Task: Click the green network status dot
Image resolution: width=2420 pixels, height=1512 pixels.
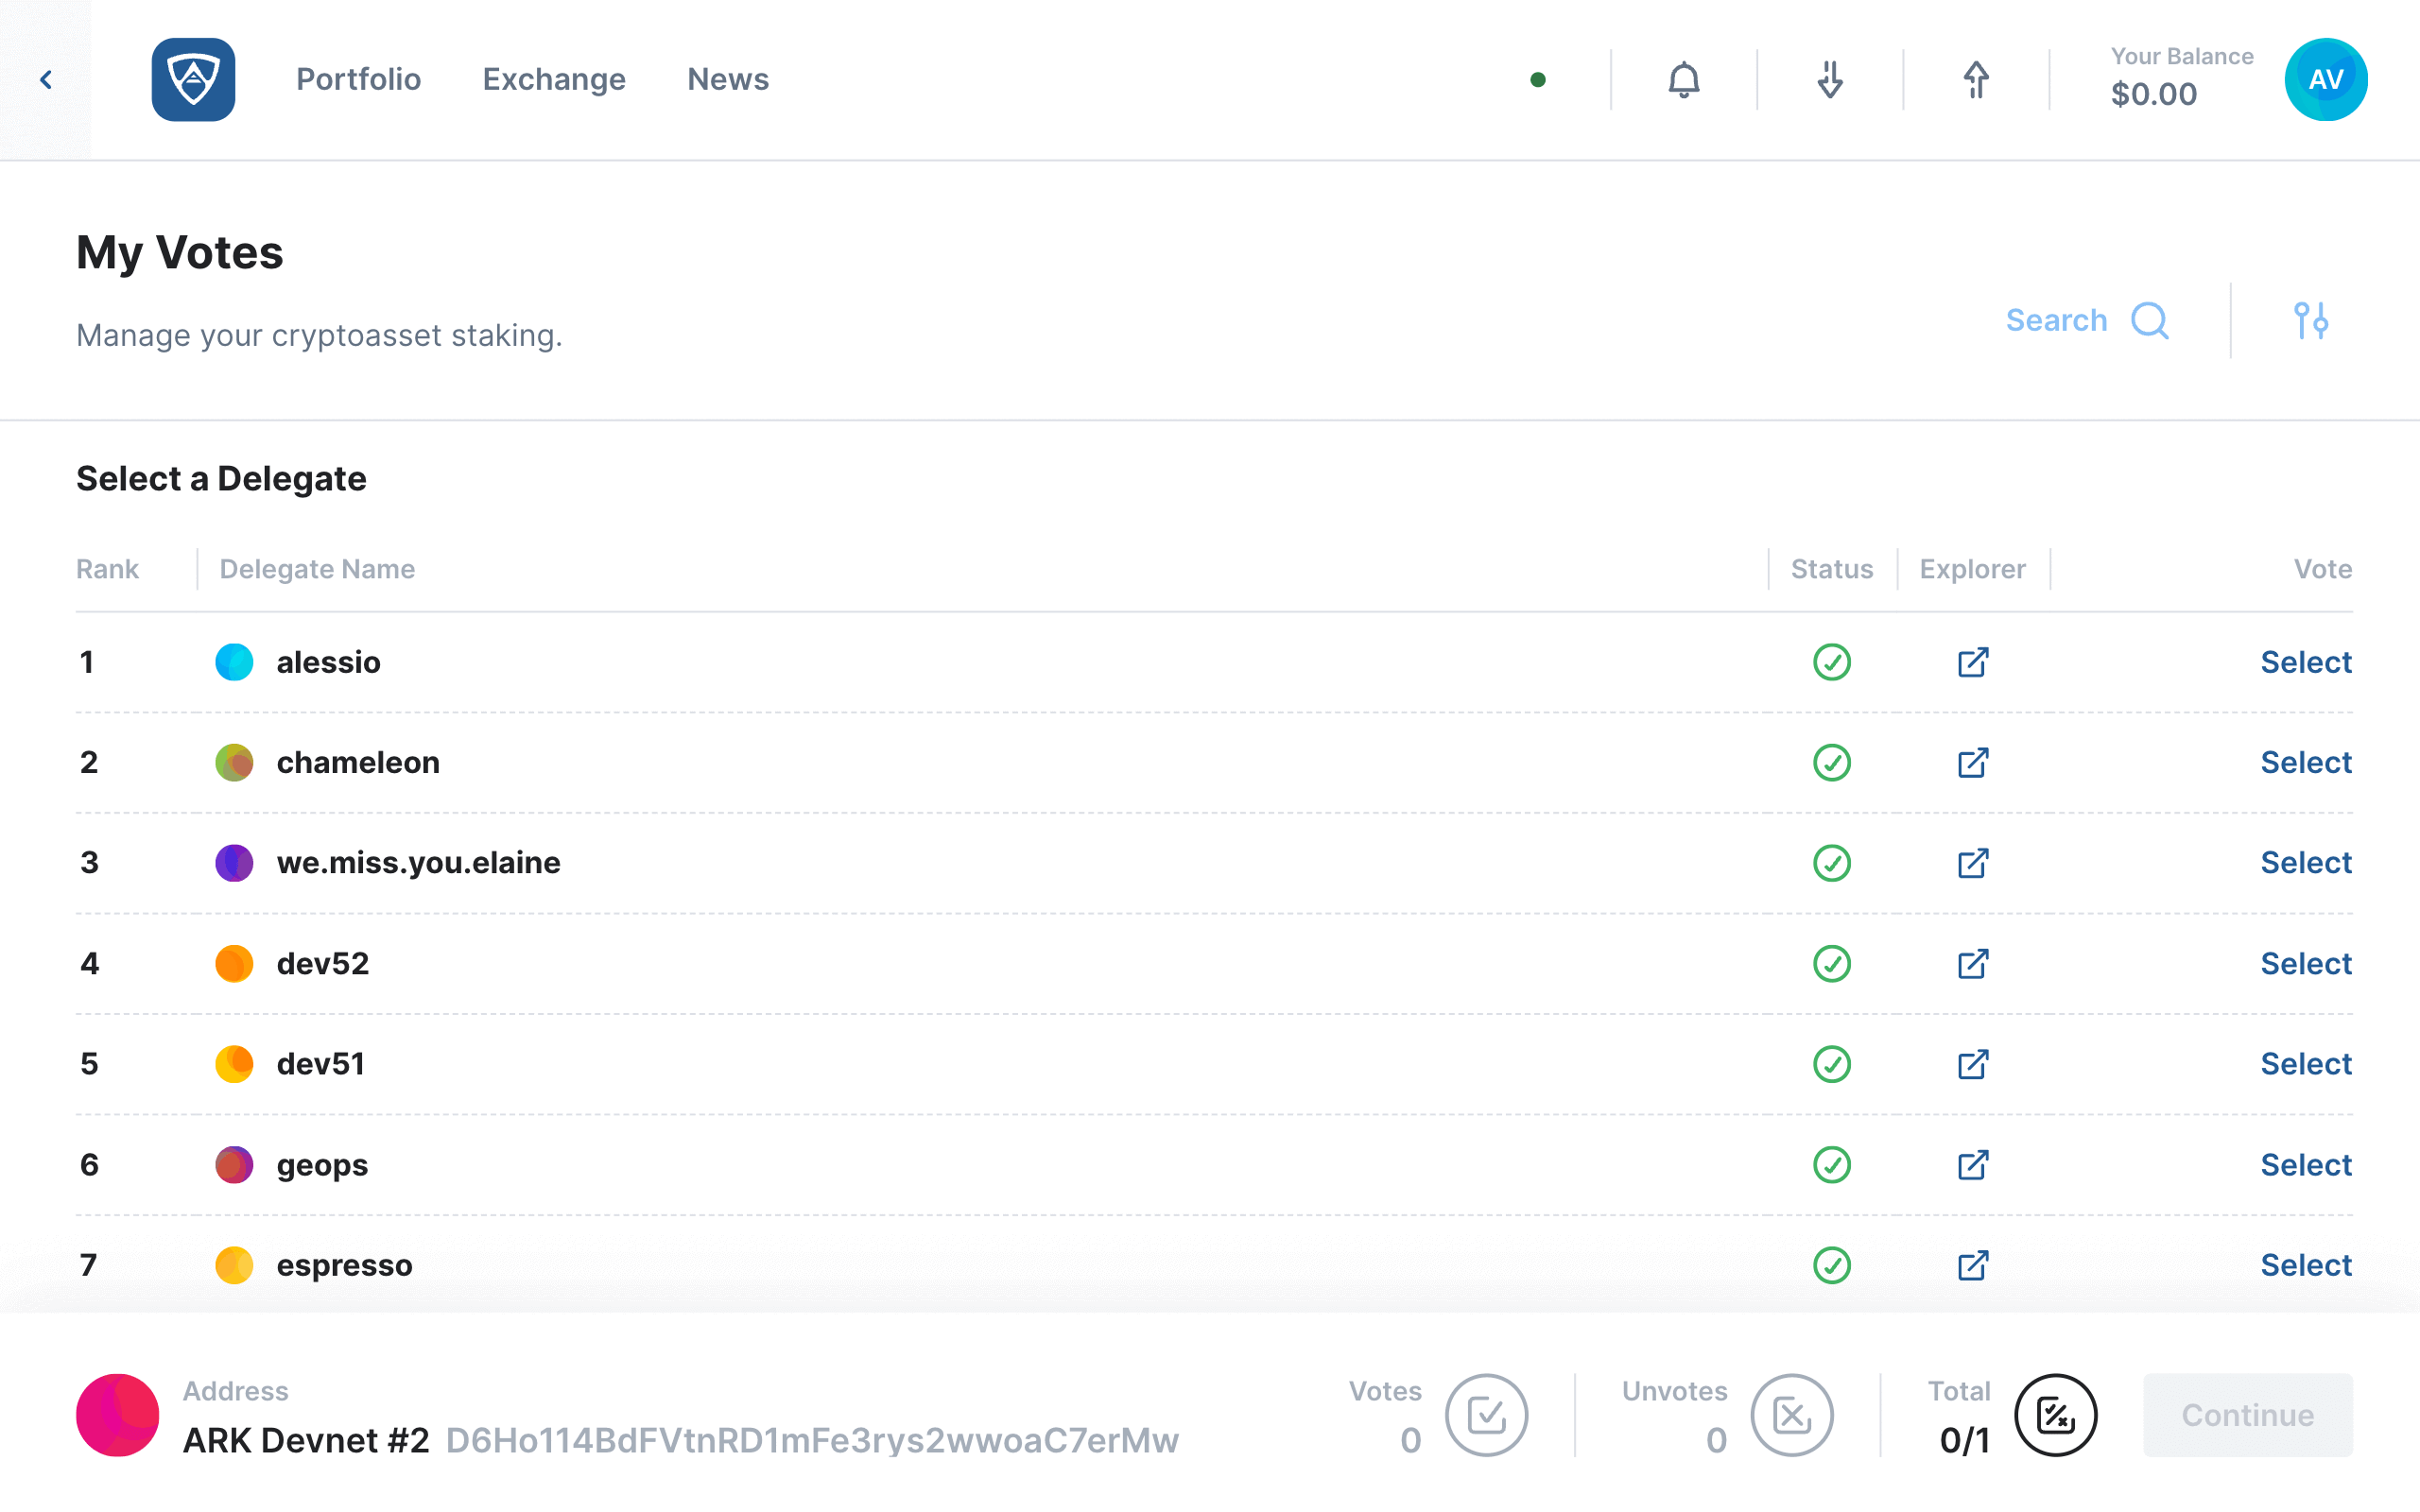Action: [1538, 80]
